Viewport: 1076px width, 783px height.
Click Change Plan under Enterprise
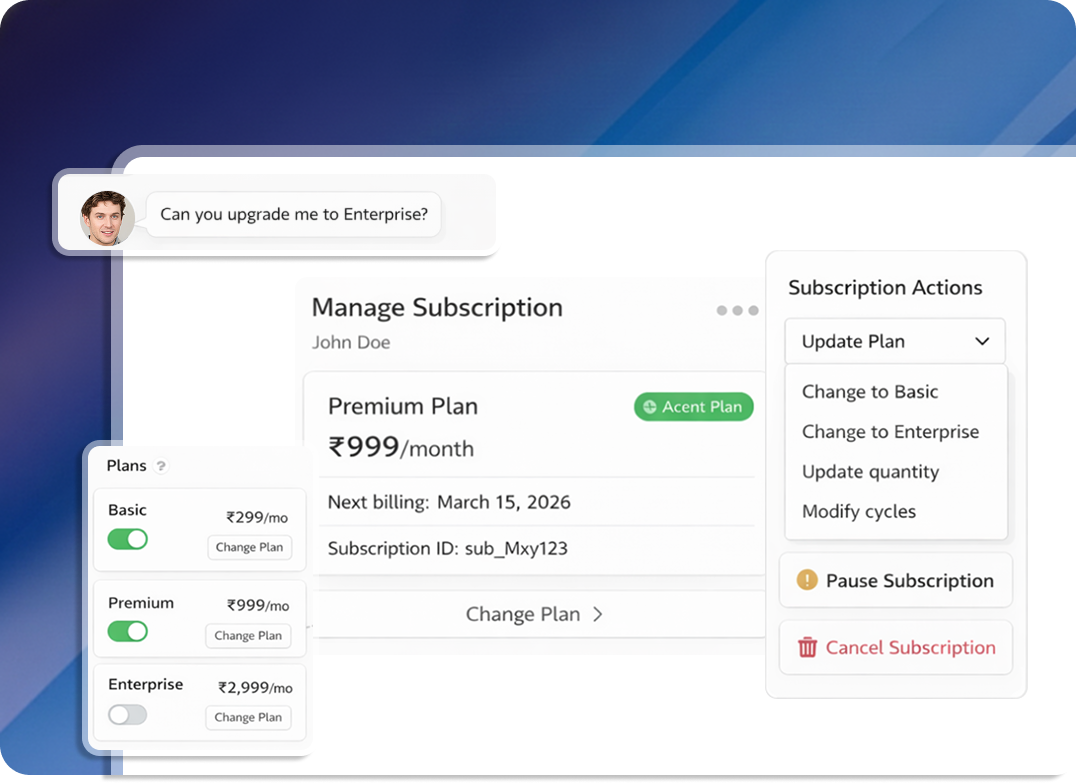coord(248,717)
